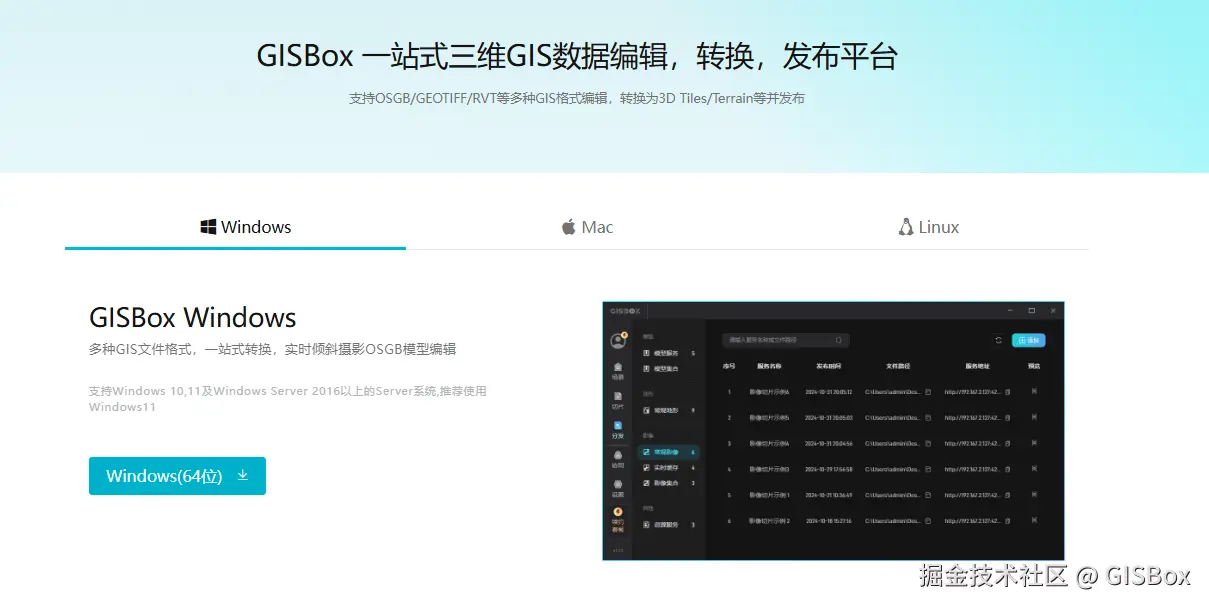This screenshot has width=1209, height=608.
Task: Copy the file path in table row 4
Action: [928, 469]
